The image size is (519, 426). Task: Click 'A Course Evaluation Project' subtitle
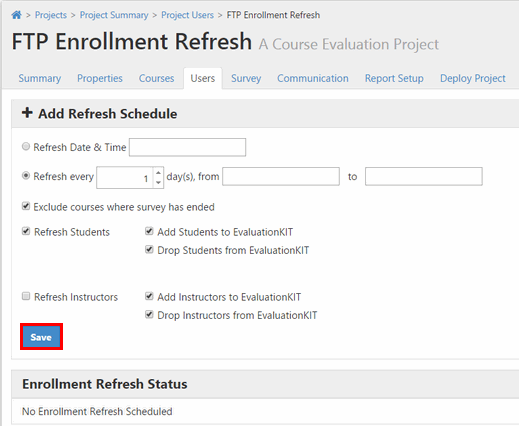pos(349,44)
